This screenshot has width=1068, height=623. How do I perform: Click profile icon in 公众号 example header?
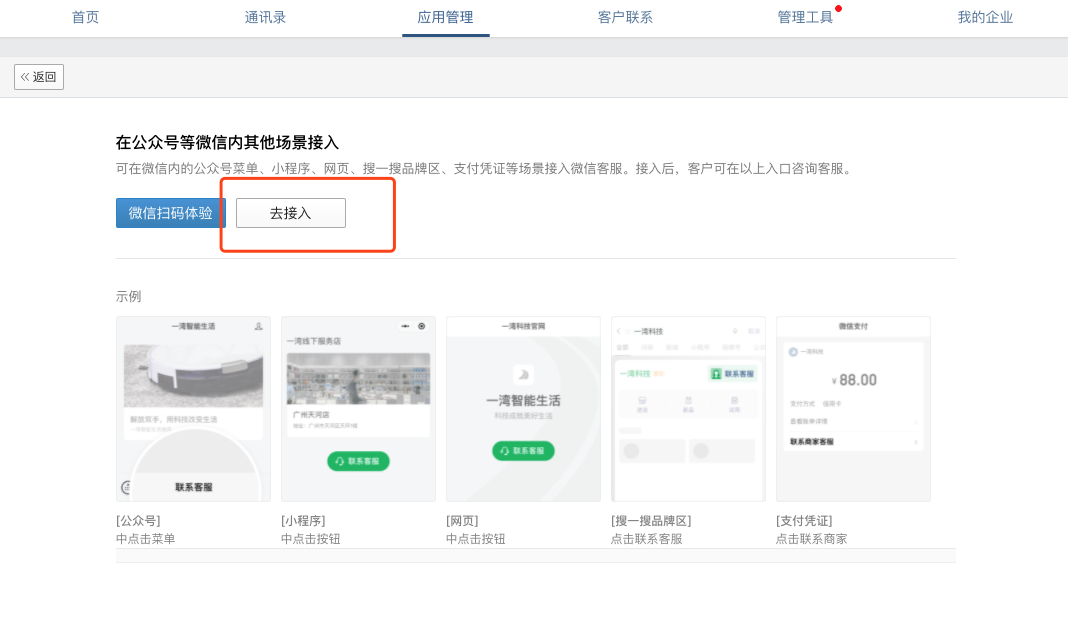pos(258,326)
